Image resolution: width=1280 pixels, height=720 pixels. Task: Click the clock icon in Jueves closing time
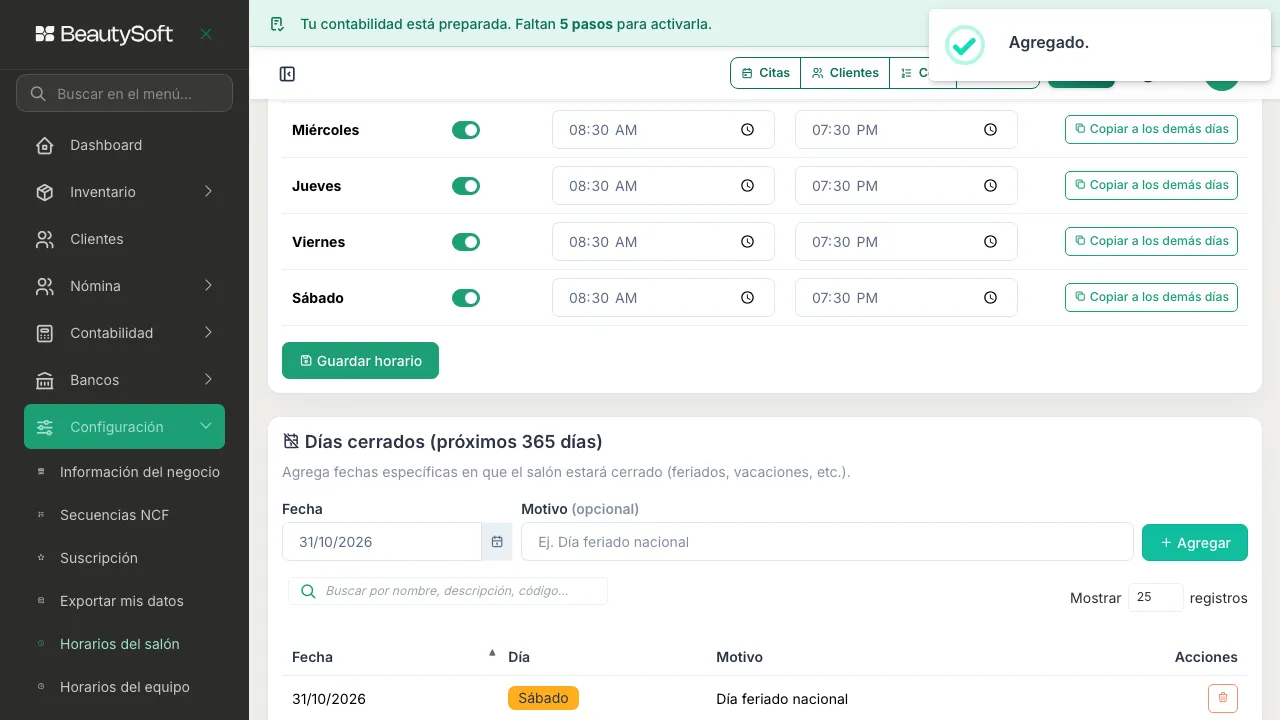coord(990,186)
